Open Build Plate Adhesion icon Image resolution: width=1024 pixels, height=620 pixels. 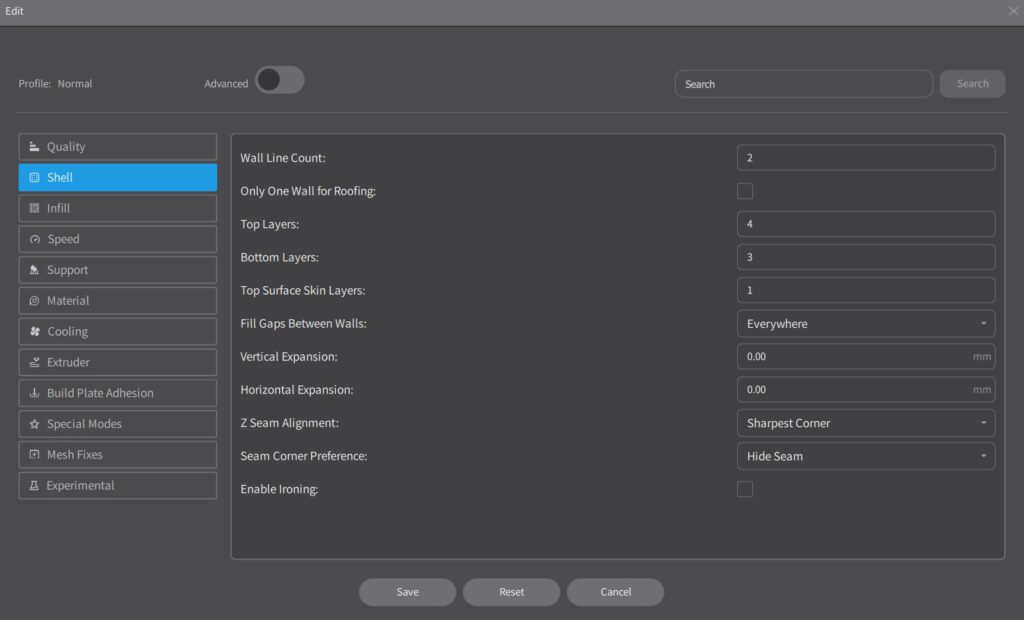[x=34, y=393]
